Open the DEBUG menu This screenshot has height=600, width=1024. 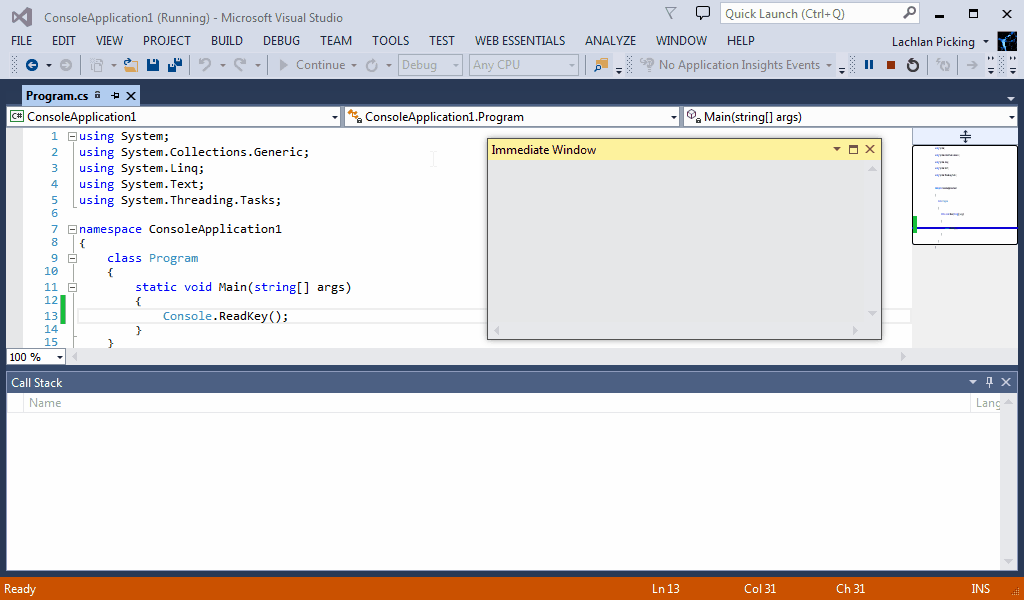281,40
